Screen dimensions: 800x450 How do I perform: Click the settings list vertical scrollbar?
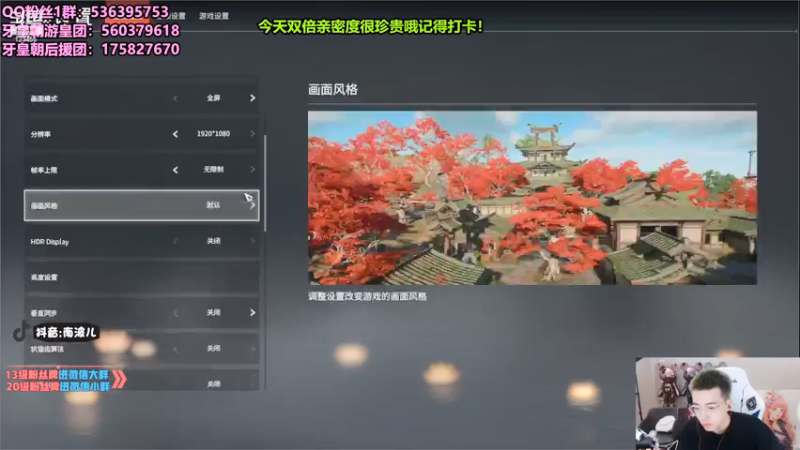265,184
